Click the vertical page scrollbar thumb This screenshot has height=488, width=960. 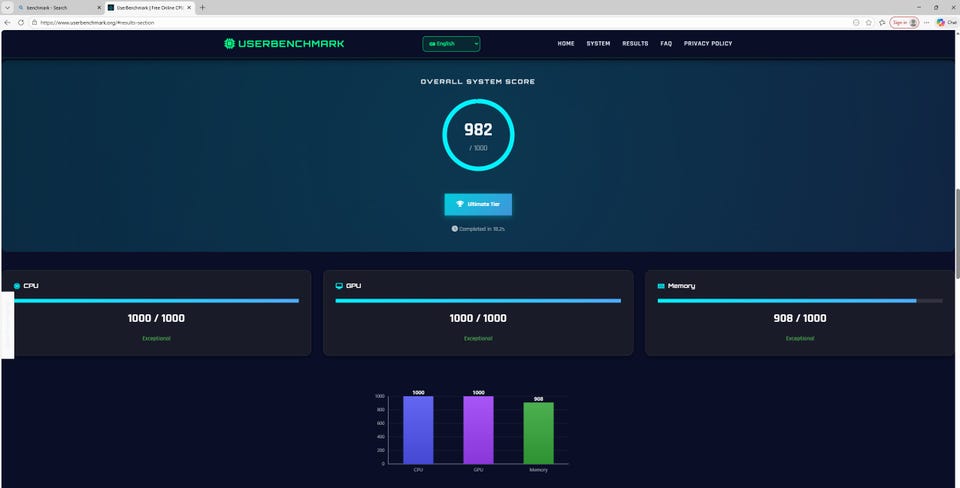coord(956,233)
